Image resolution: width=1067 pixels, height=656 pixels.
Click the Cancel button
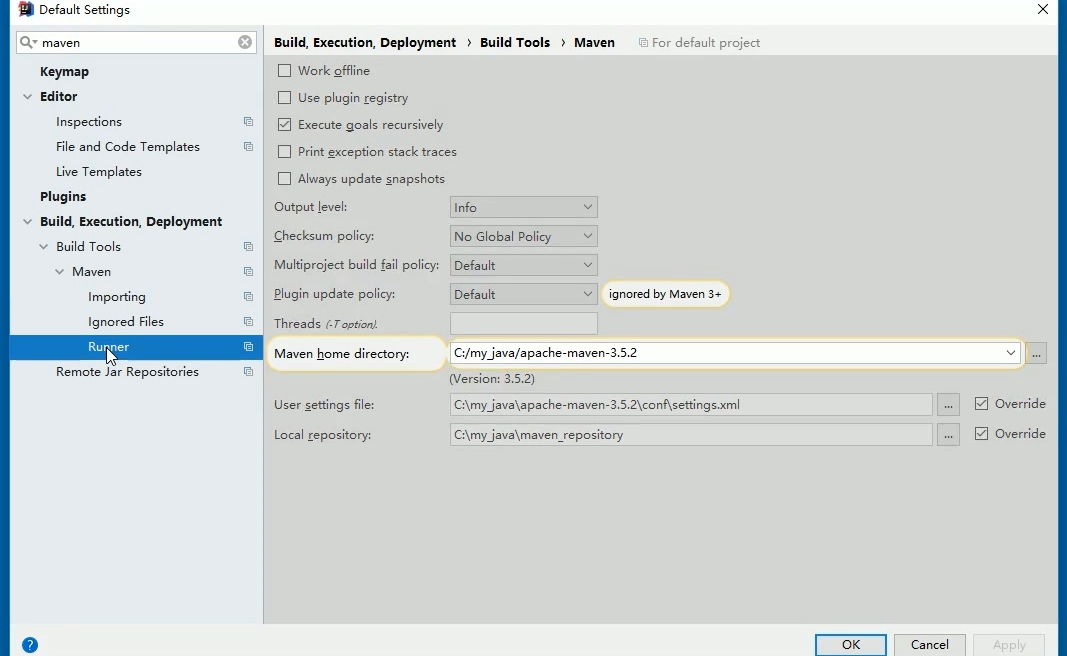pyautogui.click(x=930, y=644)
